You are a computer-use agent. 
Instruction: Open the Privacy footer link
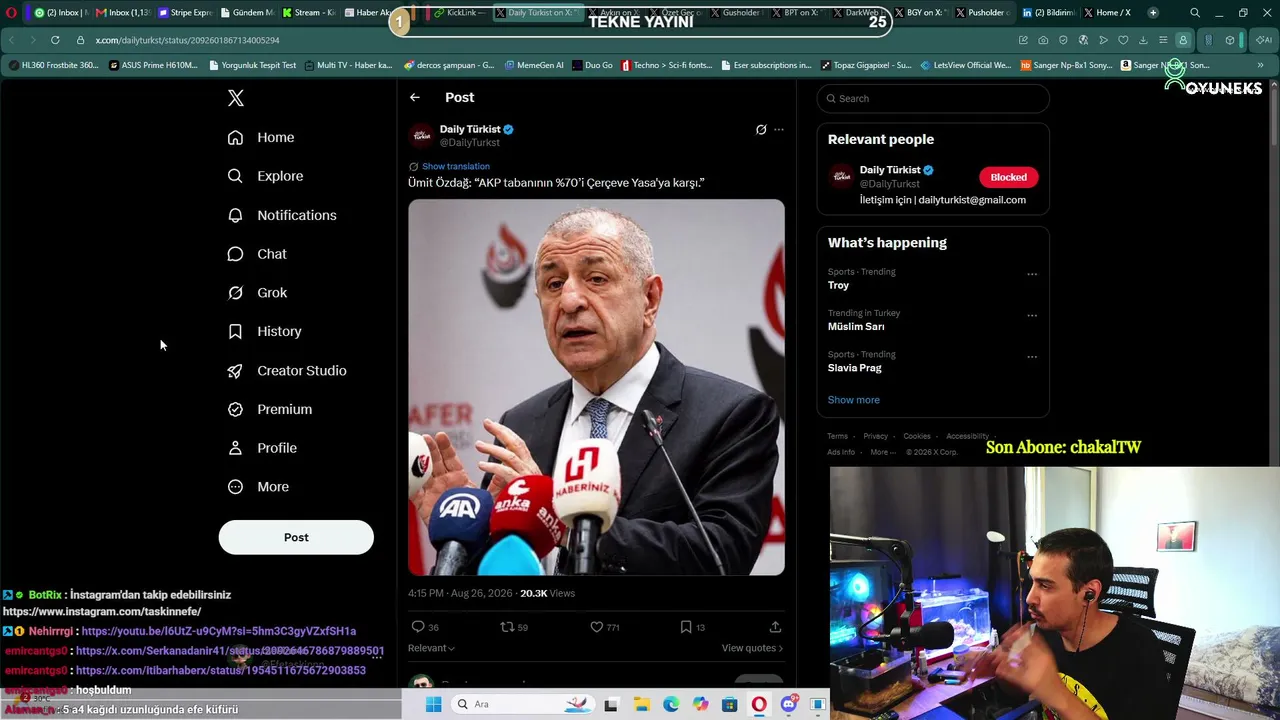click(875, 436)
